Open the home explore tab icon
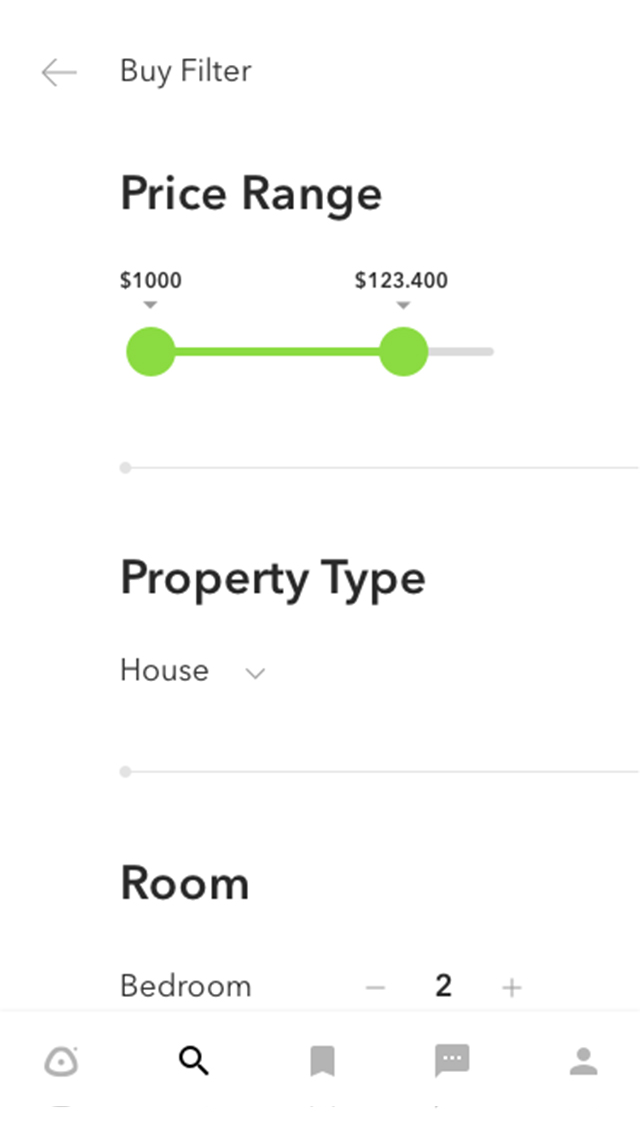 [x=62, y=1061]
